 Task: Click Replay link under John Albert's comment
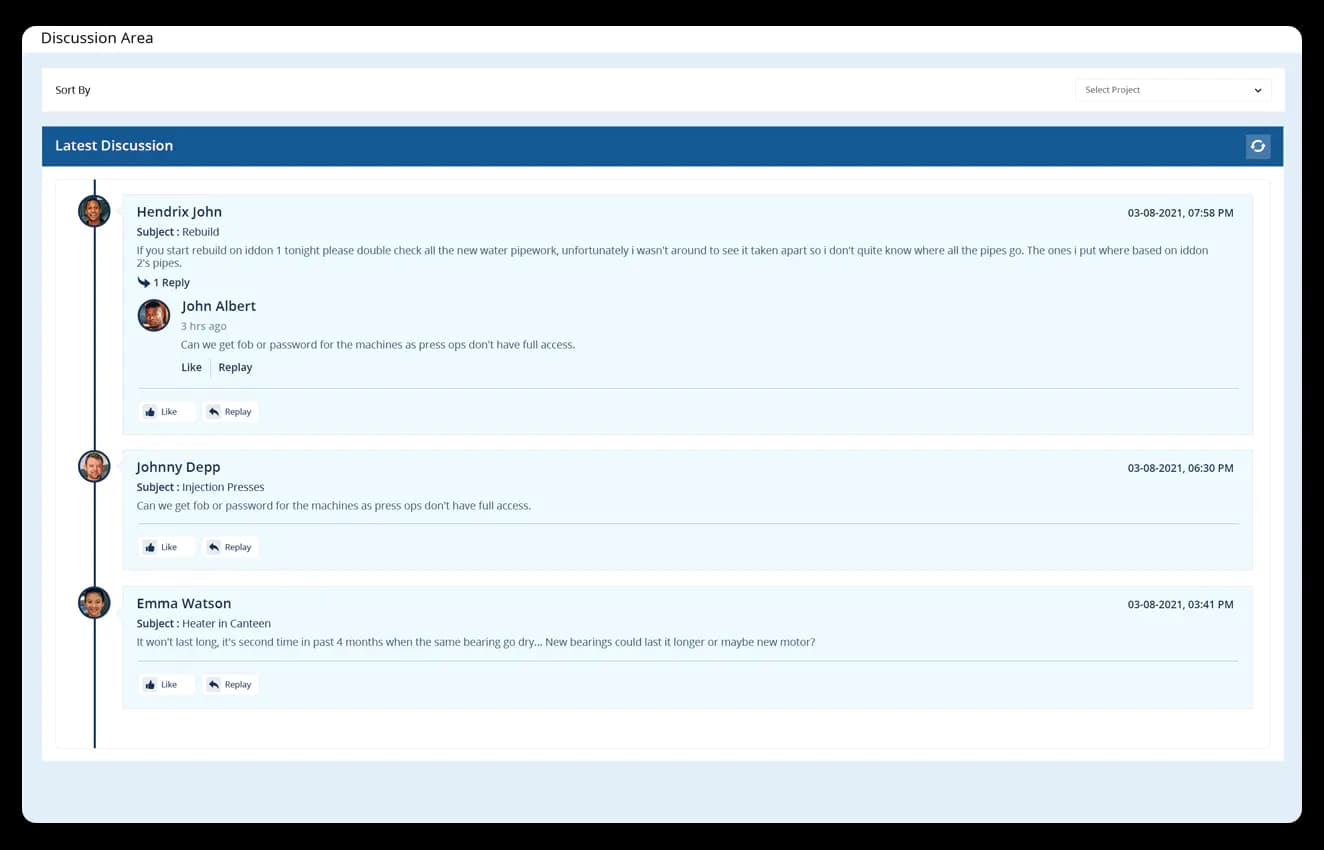[x=235, y=367]
